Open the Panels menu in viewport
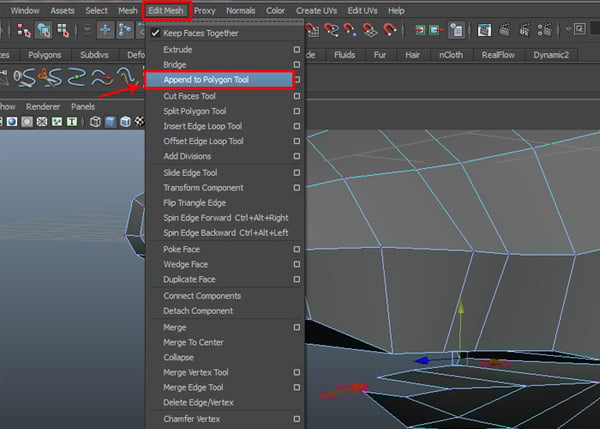The height and width of the screenshot is (429, 600). click(83, 106)
